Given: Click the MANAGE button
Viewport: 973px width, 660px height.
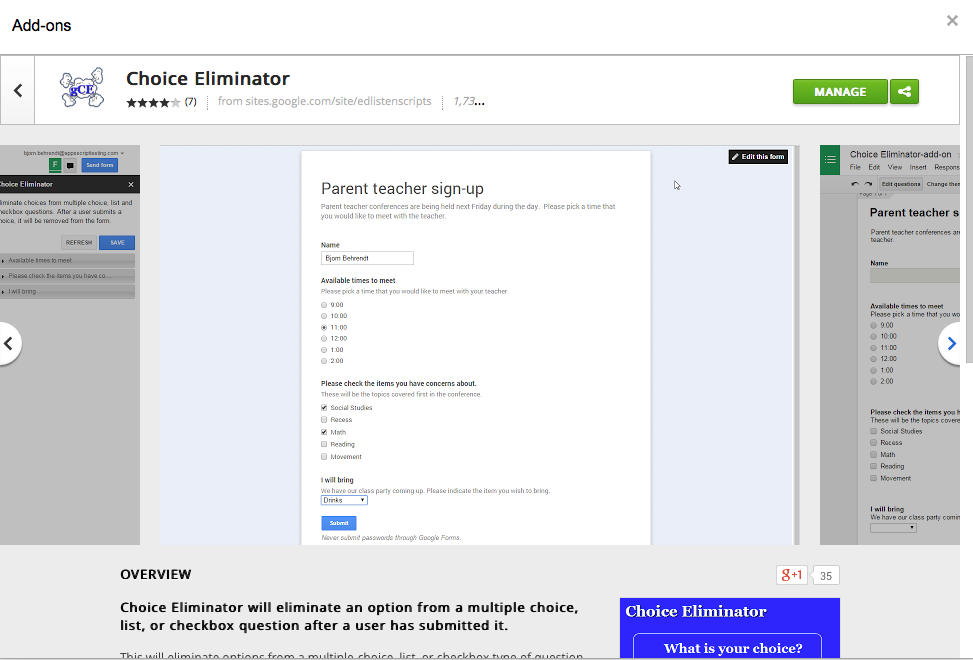Looking at the screenshot, I should pos(840,92).
